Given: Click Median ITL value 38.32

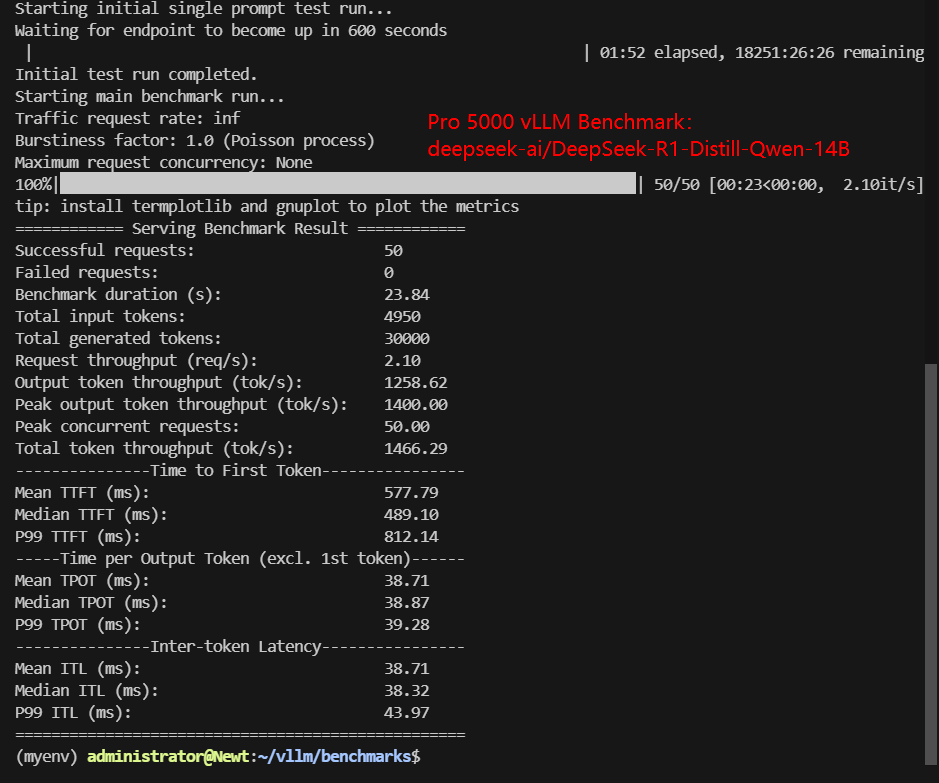Looking at the screenshot, I should coord(407,690).
